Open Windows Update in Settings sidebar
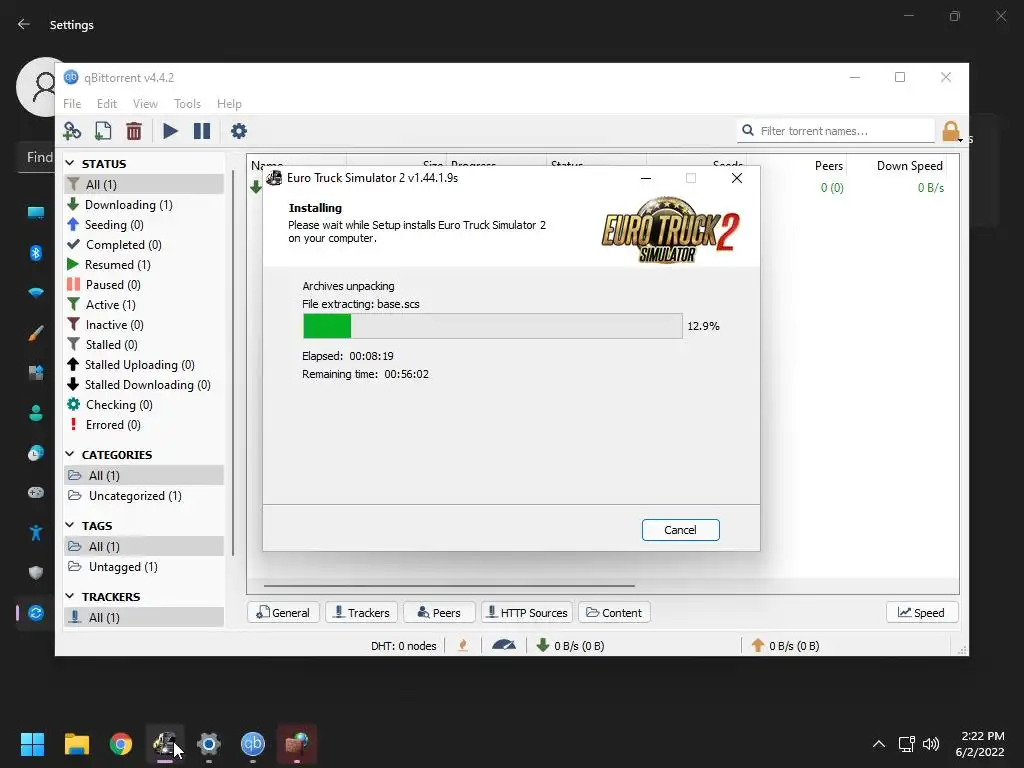The image size is (1024, 768). click(36, 613)
